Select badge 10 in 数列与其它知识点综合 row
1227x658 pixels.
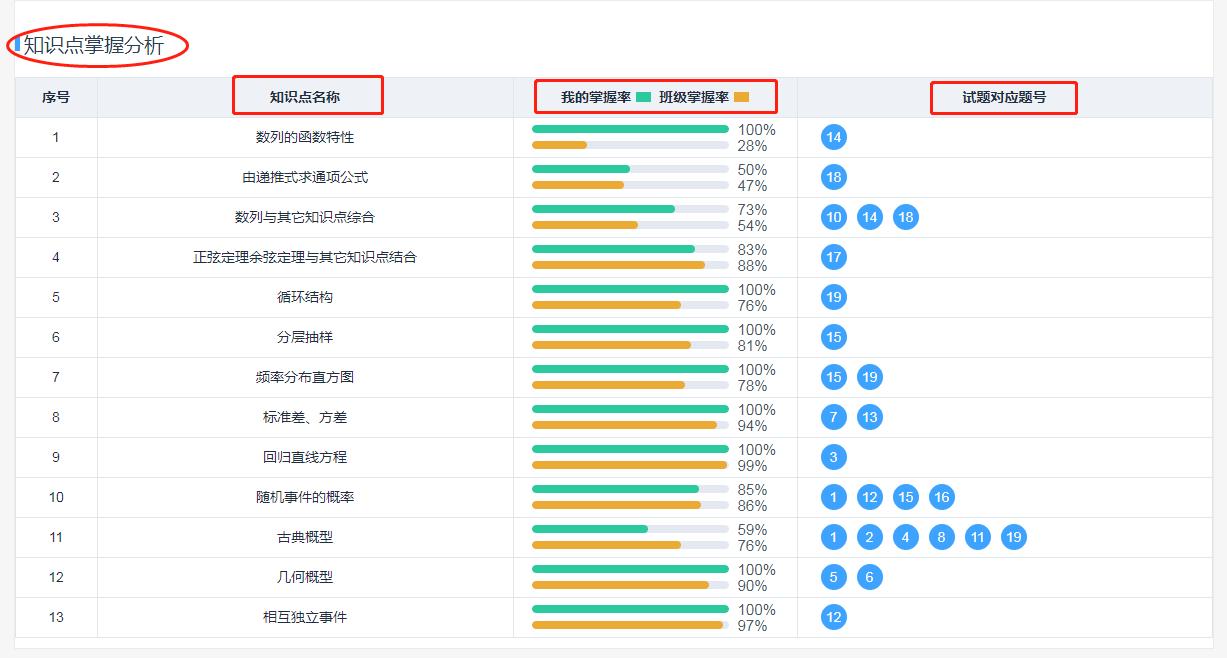[832, 216]
